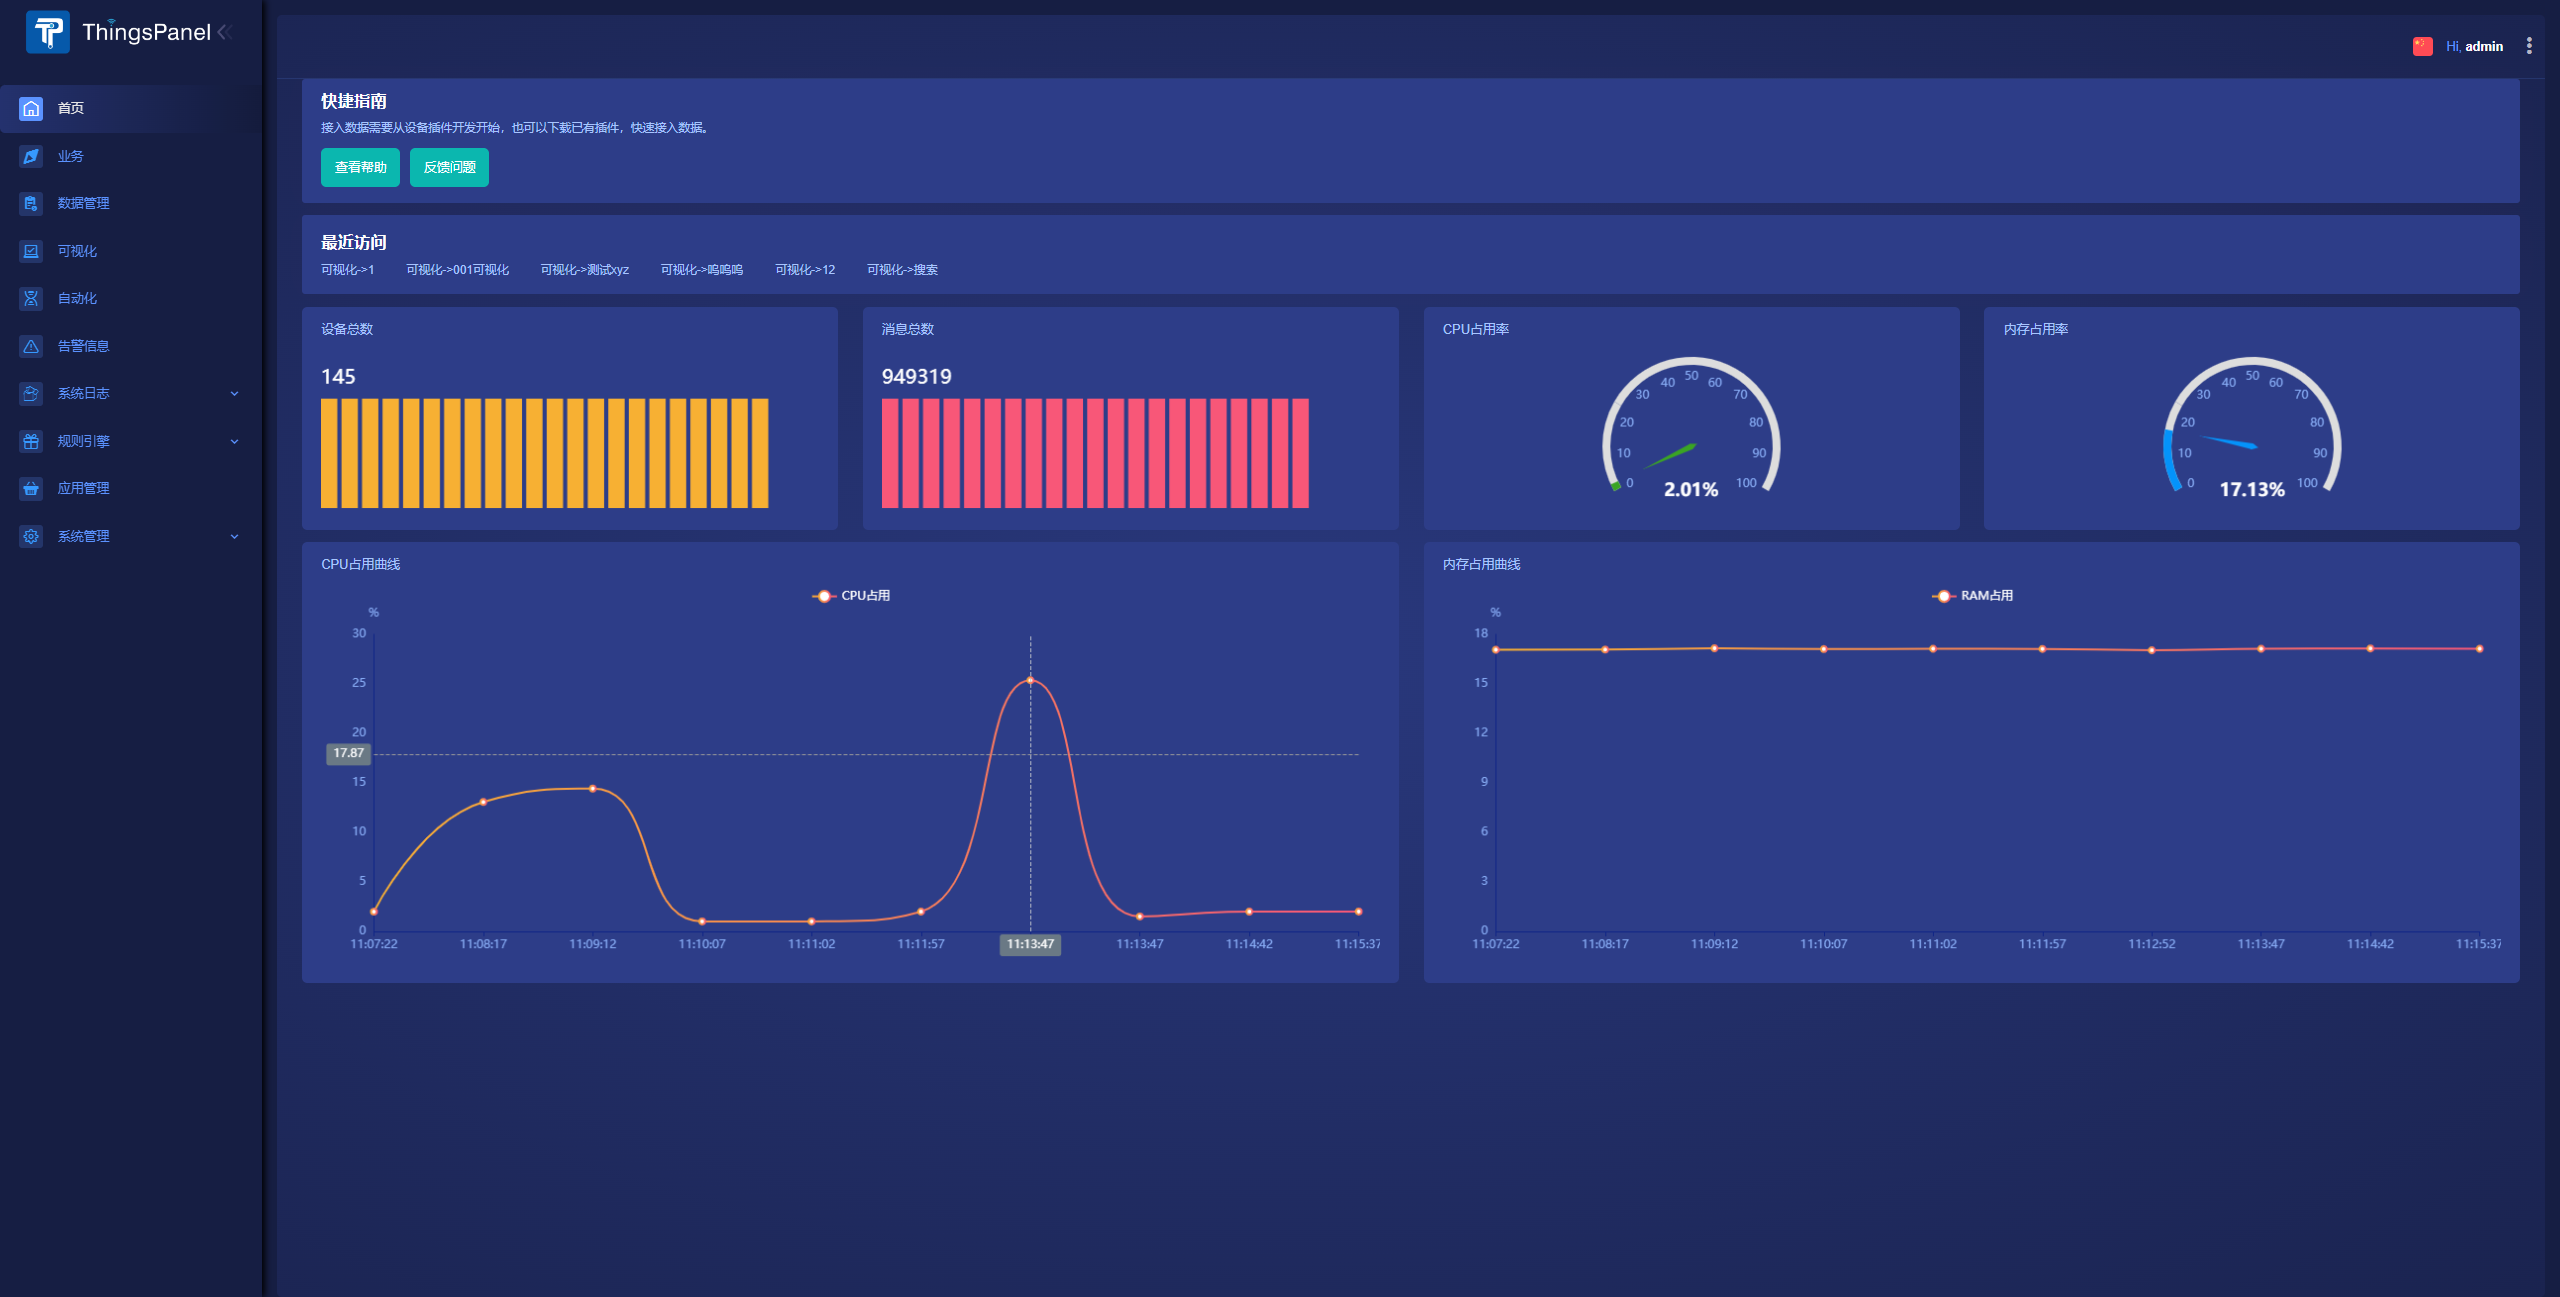Viewport: 2560px width, 1297px height.
Task: Click the 查看帮助 button
Action: point(360,168)
